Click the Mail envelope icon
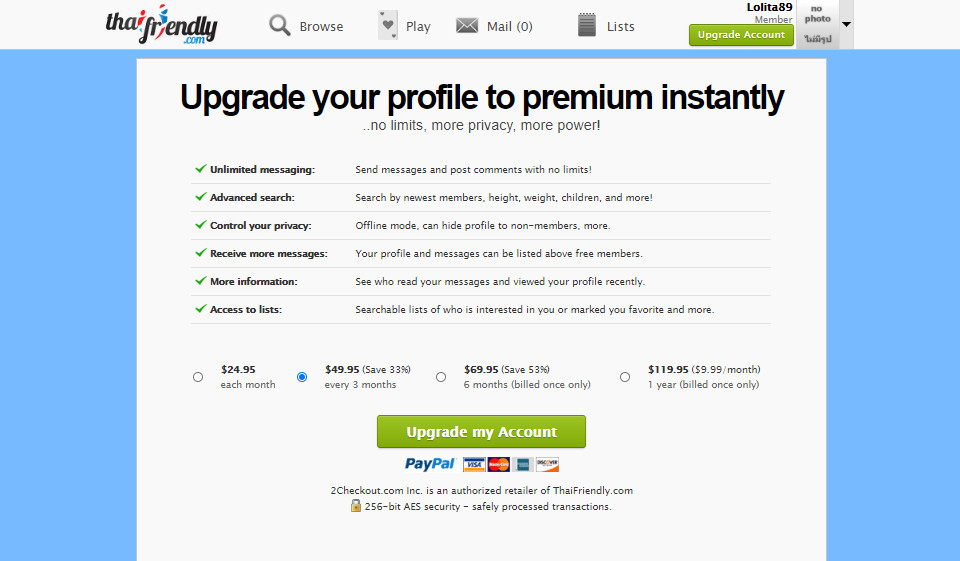Image resolution: width=960 pixels, height=561 pixels. (x=467, y=26)
